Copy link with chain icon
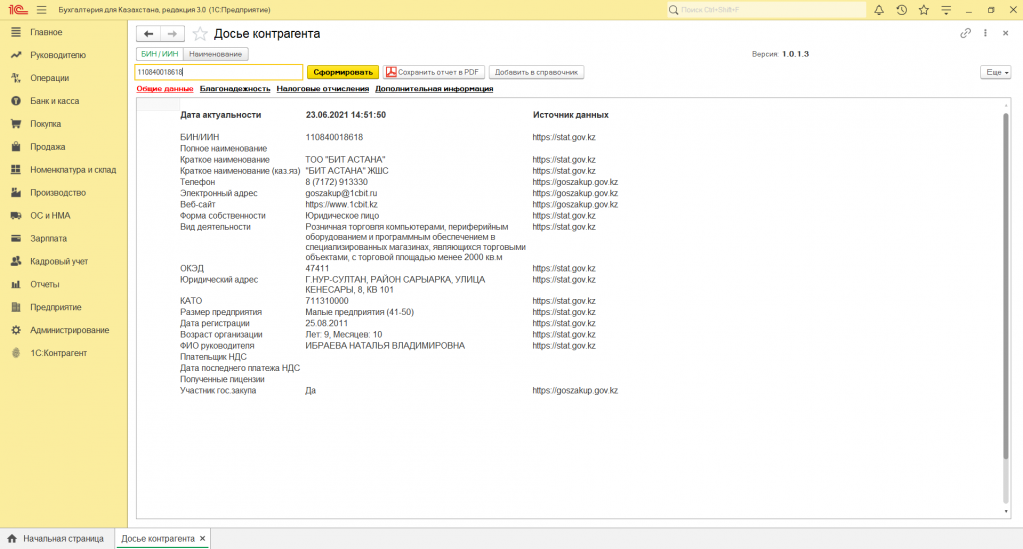The width and height of the screenshot is (1023, 549). click(x=966, y=33)
